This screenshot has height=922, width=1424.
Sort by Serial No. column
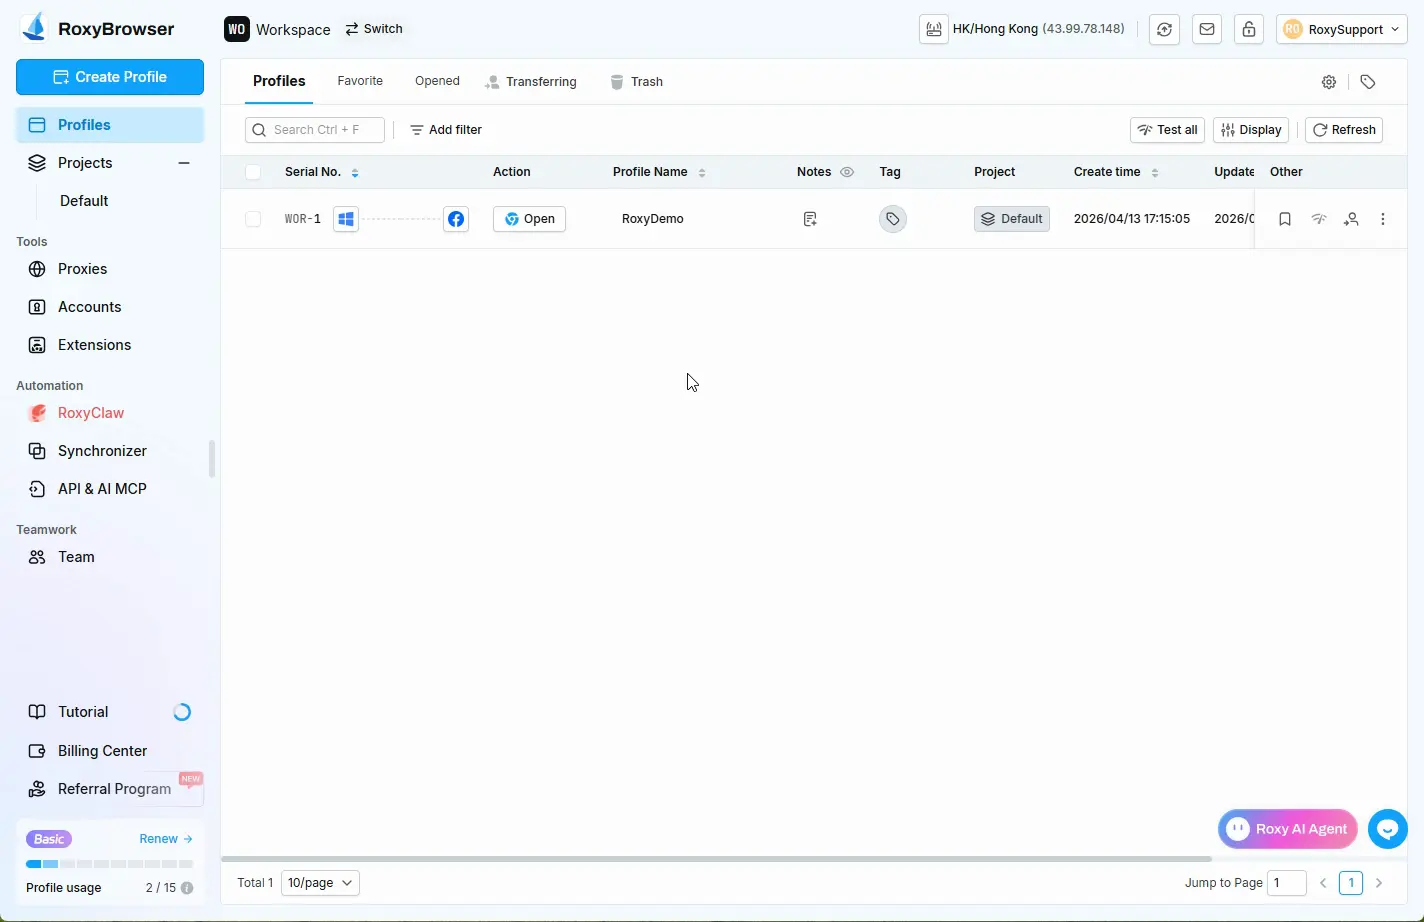click(x=355, y=172)
